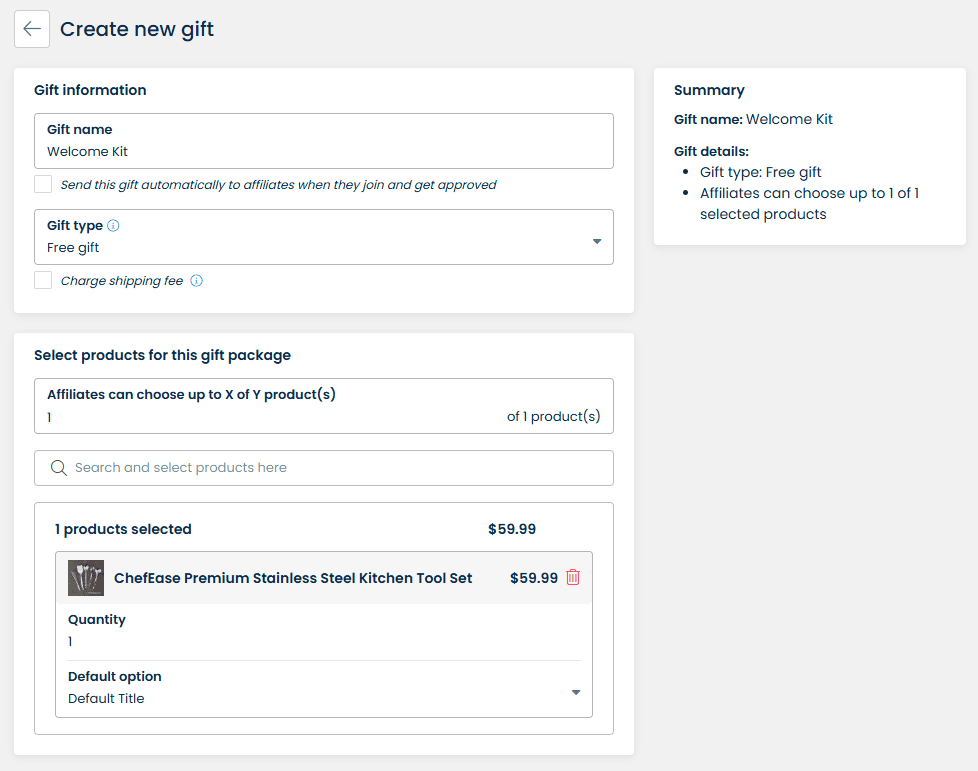Viewport: 978px width, 771px height.
Task: Click 'Gift type: Free gift' in Summary
Action: (760, 172)
